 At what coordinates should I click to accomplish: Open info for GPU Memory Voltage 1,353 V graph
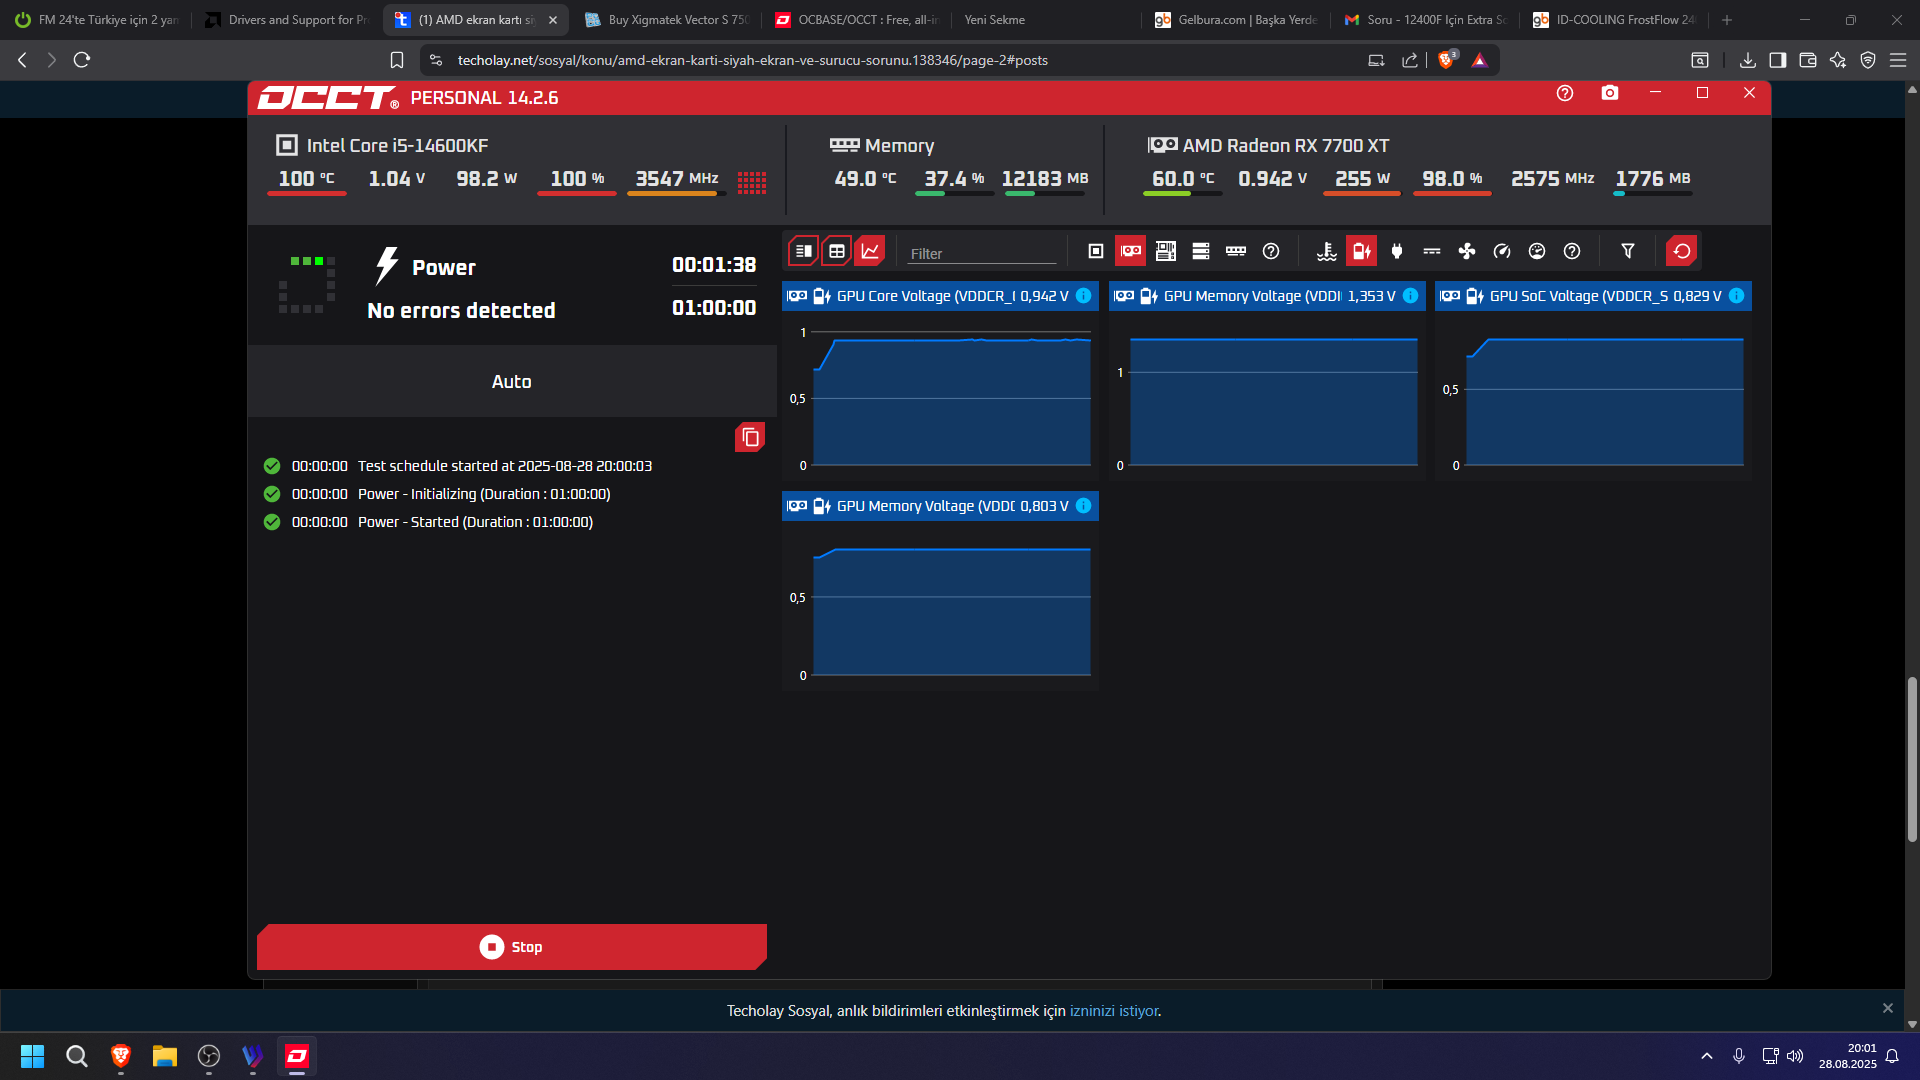(1410, 296)
